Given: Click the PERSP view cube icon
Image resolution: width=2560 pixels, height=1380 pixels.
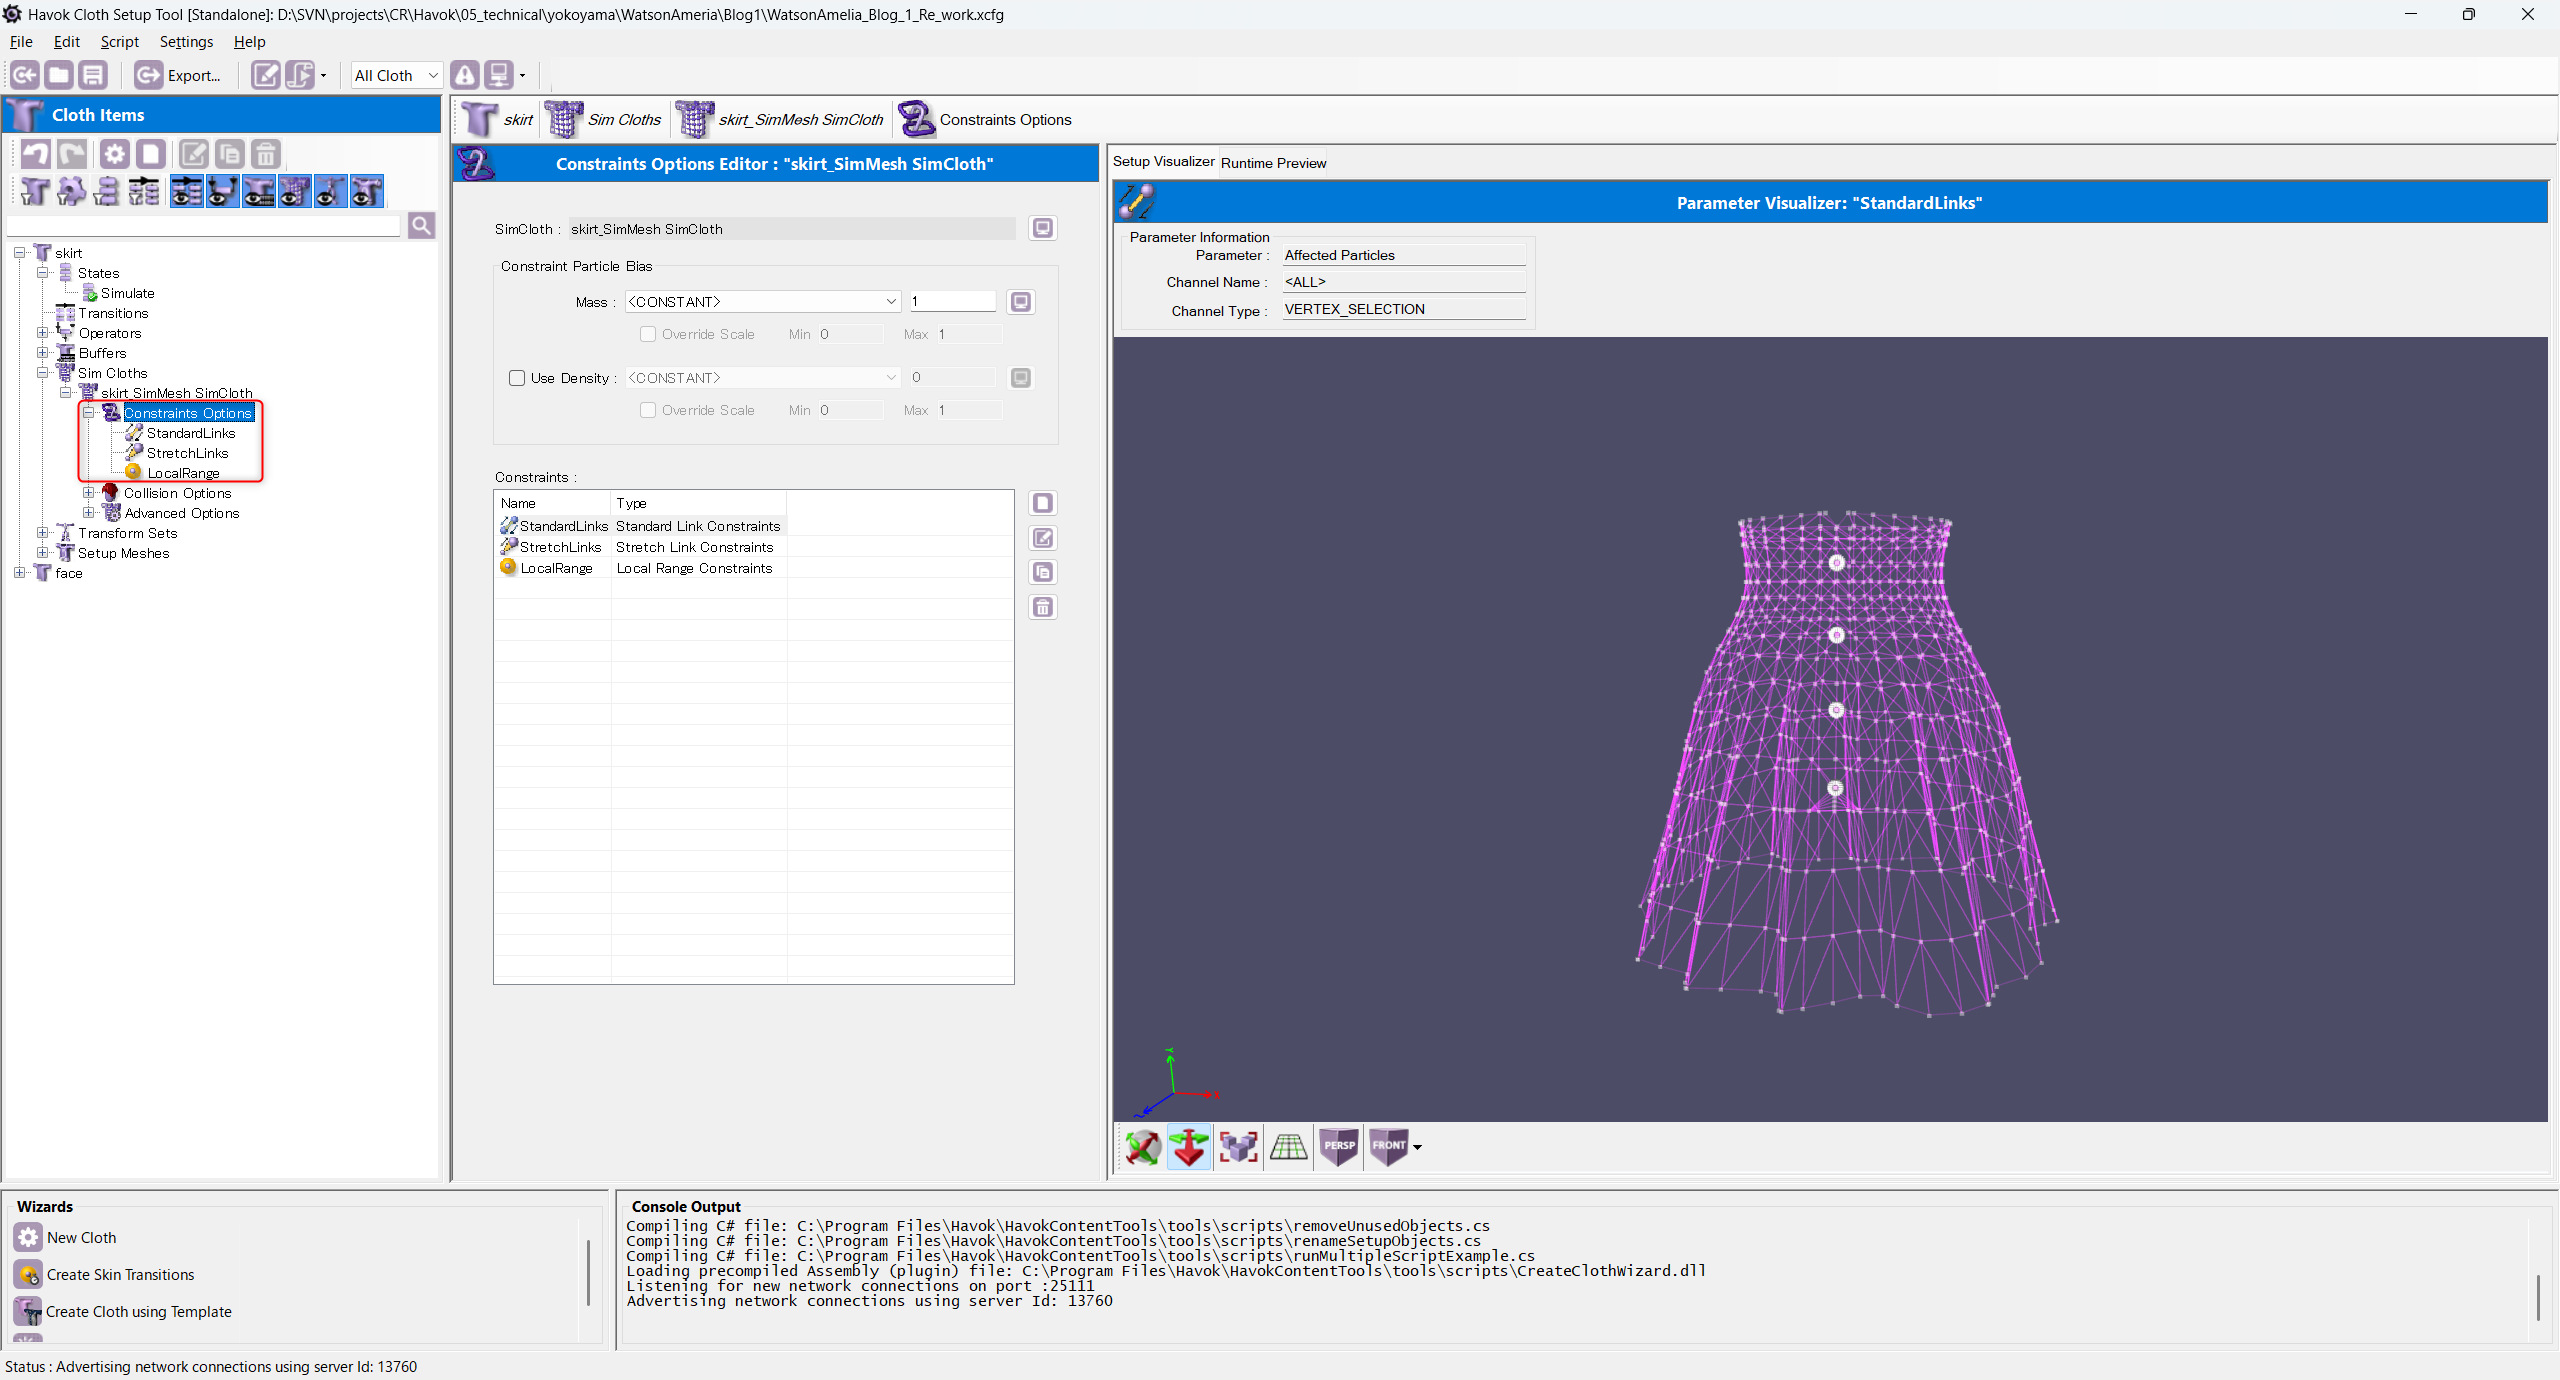Looking at the screenshot, I should pos(1339,1147).
